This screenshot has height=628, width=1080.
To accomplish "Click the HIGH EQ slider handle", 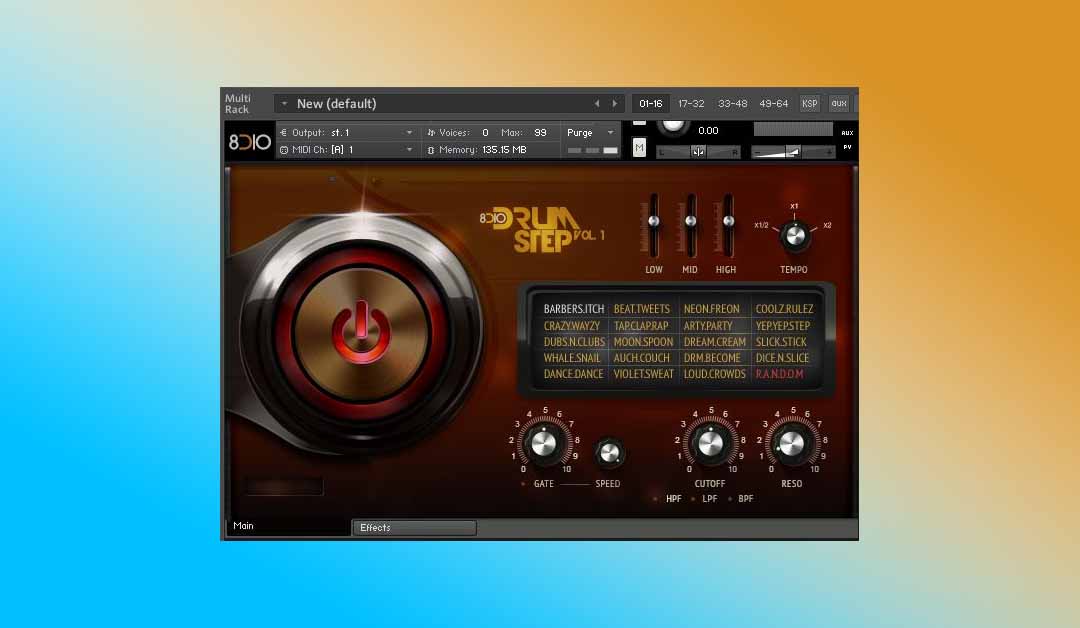I will coord(727,221).
